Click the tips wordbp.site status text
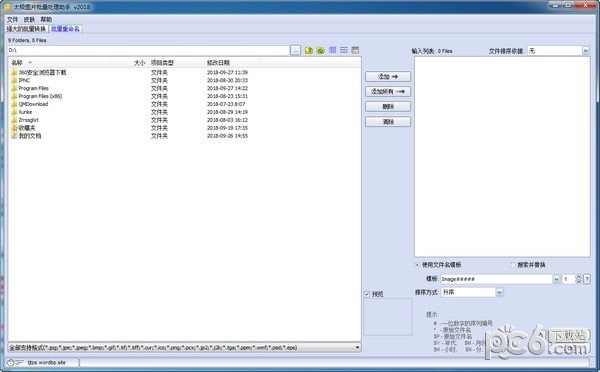600x372 pixels. (x=46, y=362)
